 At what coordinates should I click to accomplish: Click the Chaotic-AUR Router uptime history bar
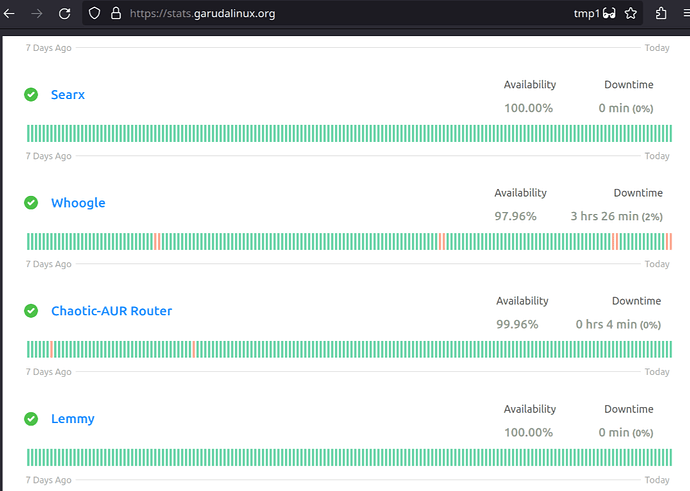click(x=349, y=349)
